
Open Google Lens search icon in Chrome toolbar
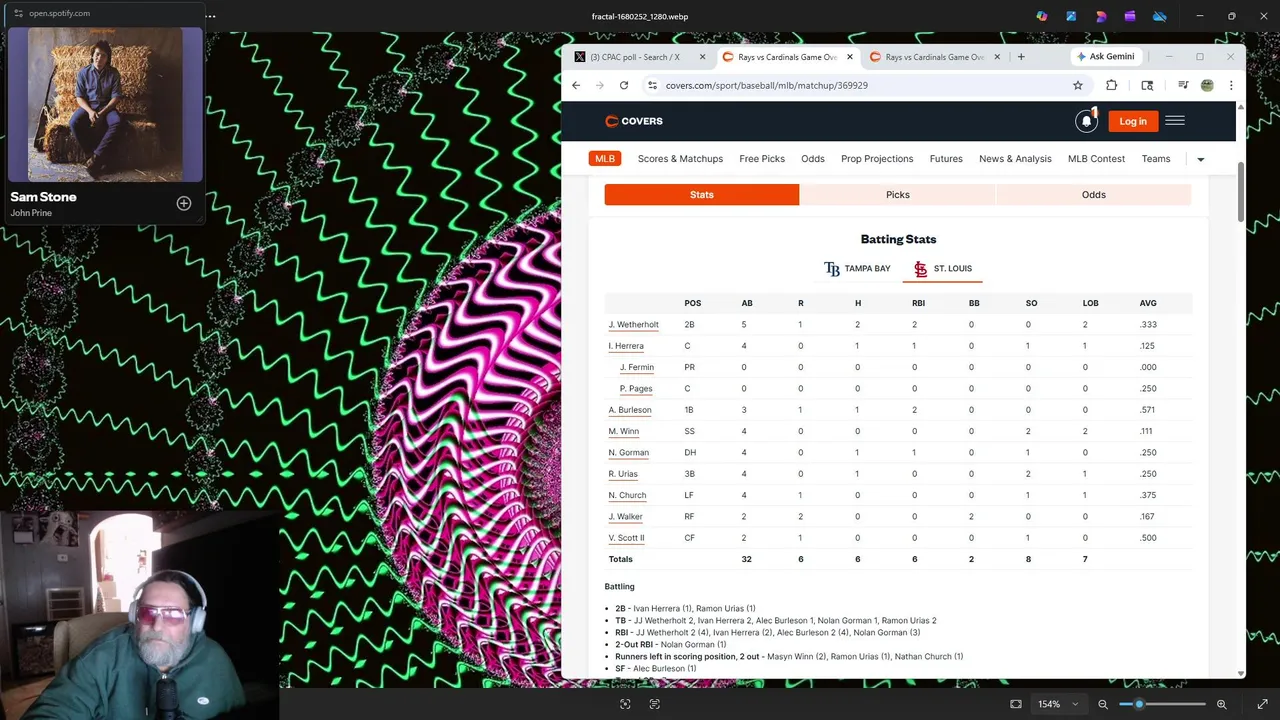[x=1147, y=85]
